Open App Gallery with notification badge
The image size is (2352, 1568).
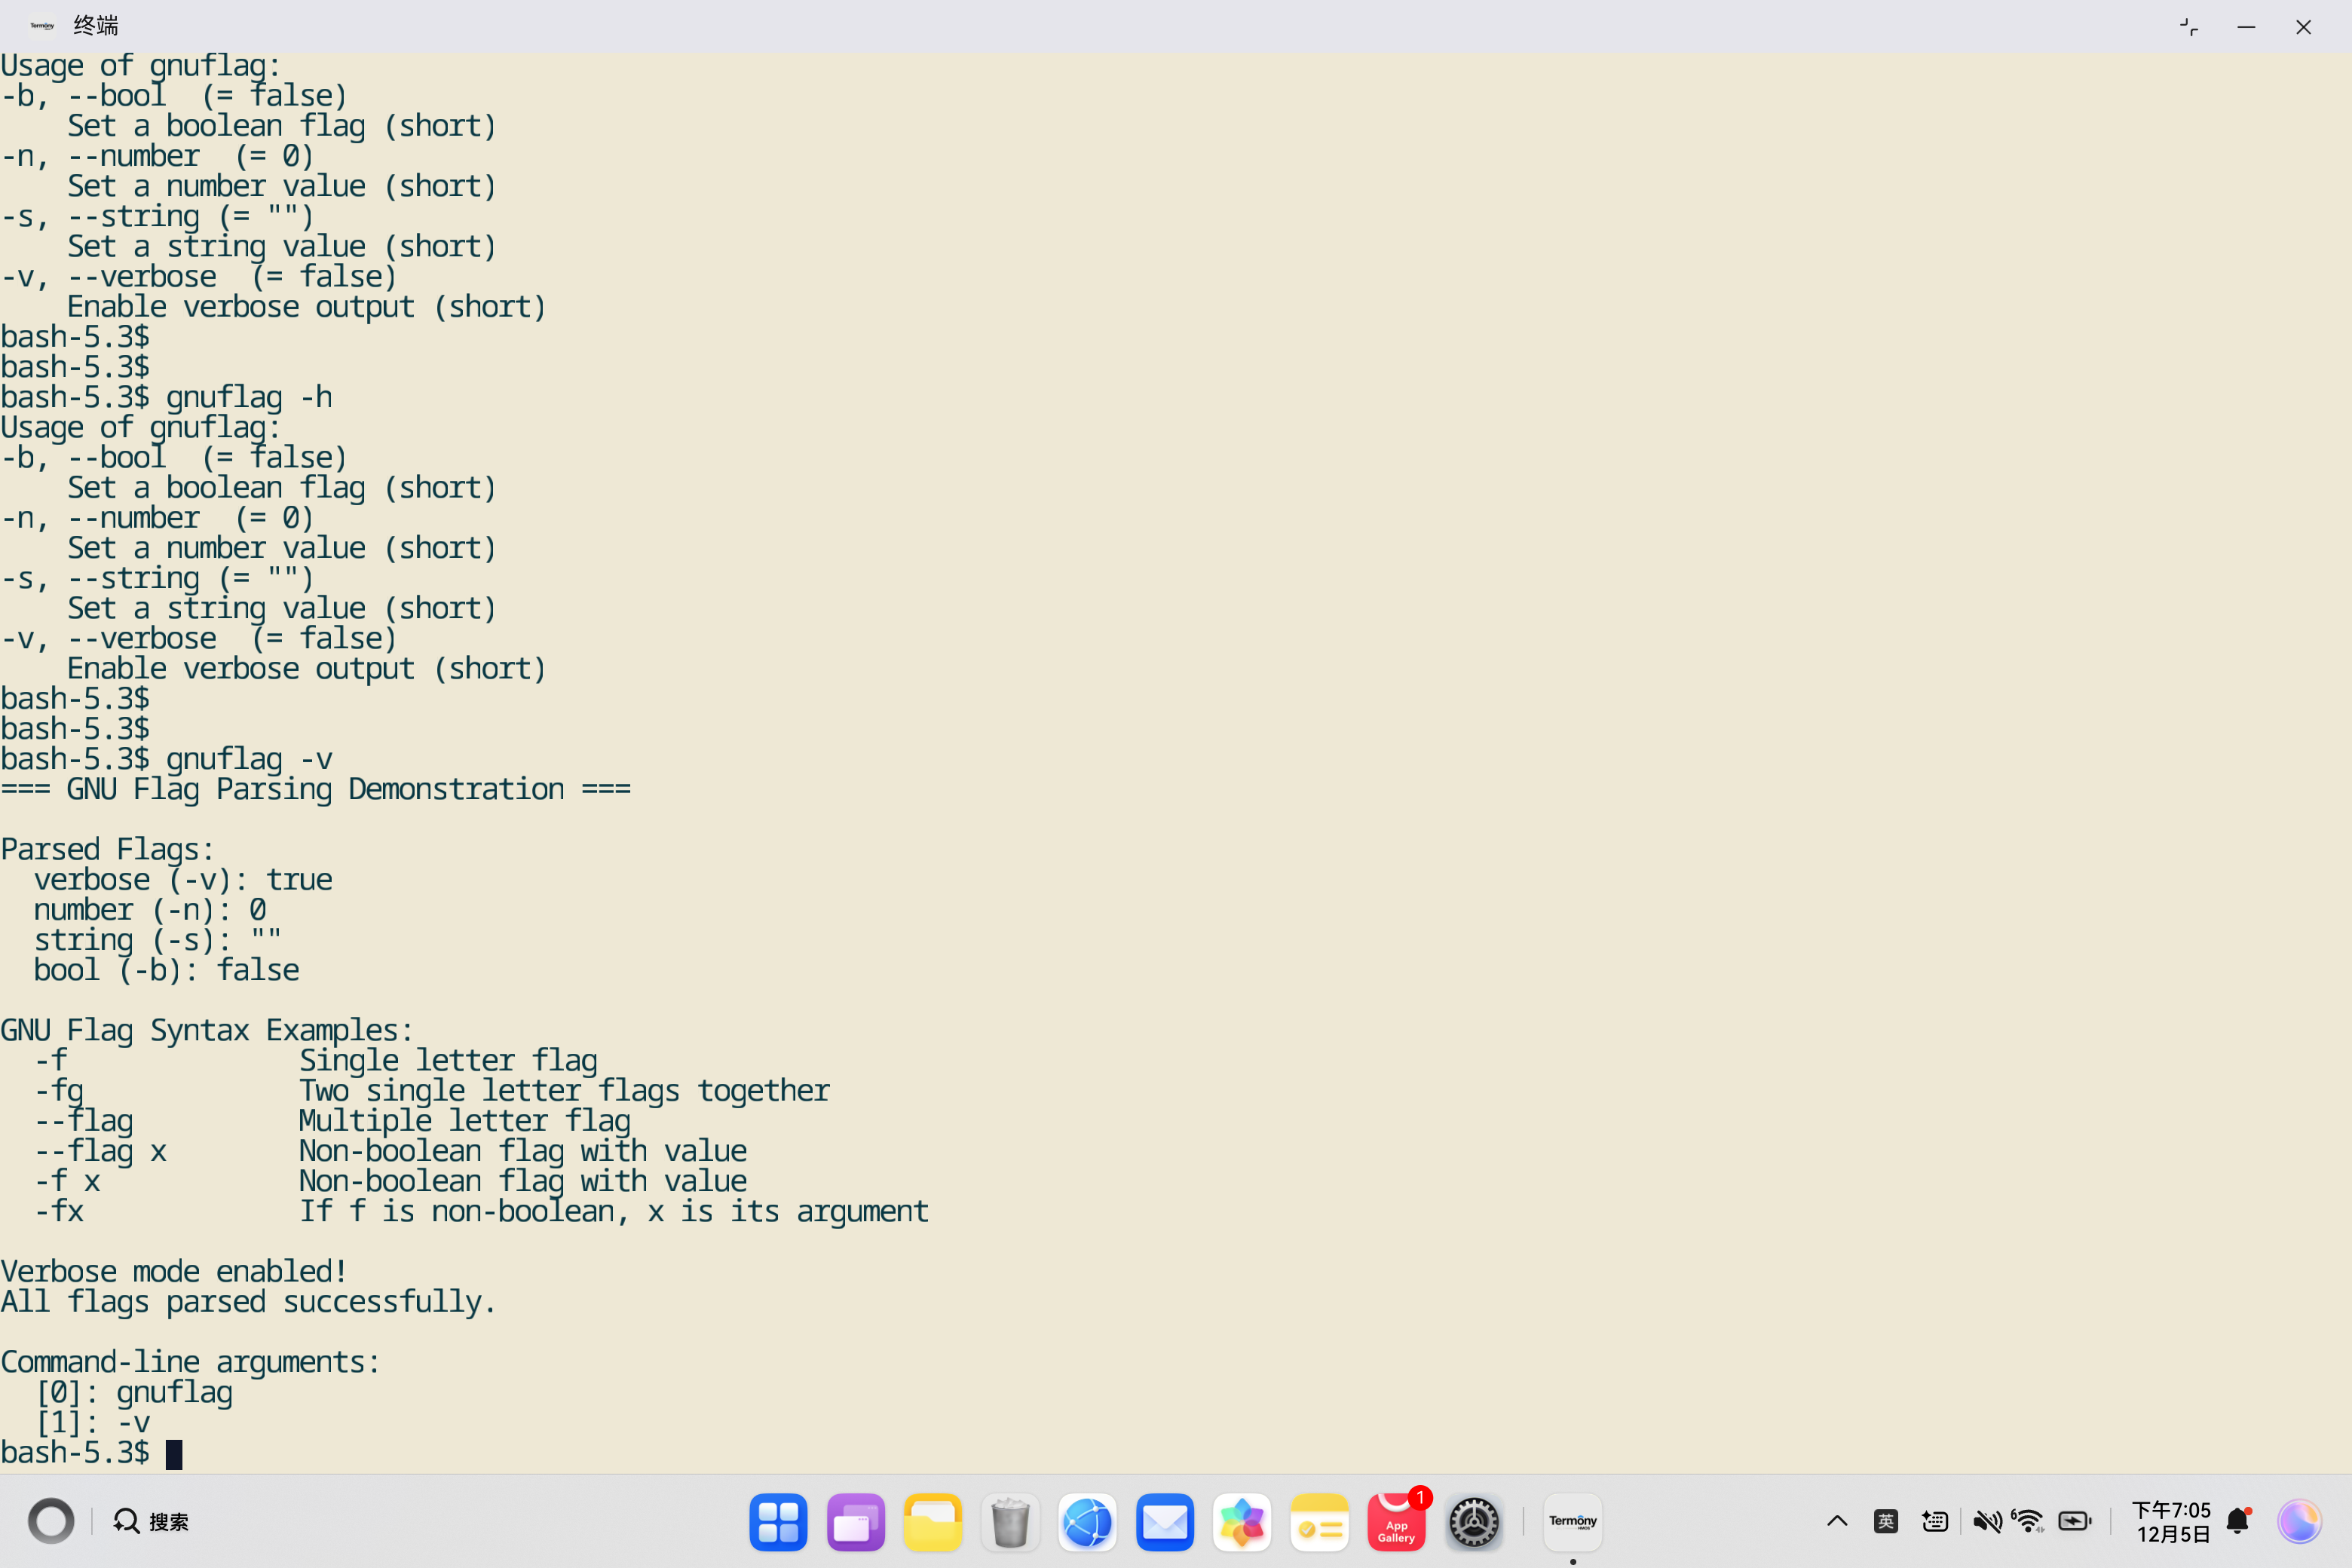[1396, 1522]
